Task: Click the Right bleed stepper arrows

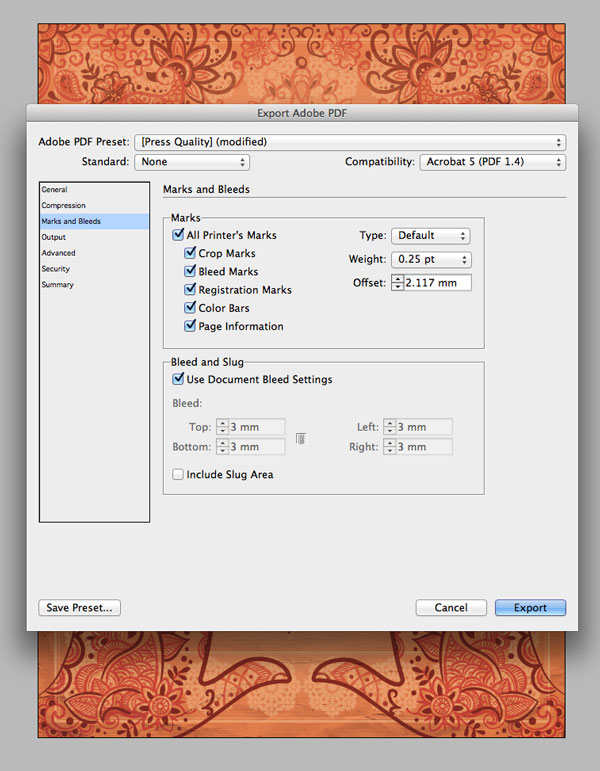Action: [x=390, y=446]
